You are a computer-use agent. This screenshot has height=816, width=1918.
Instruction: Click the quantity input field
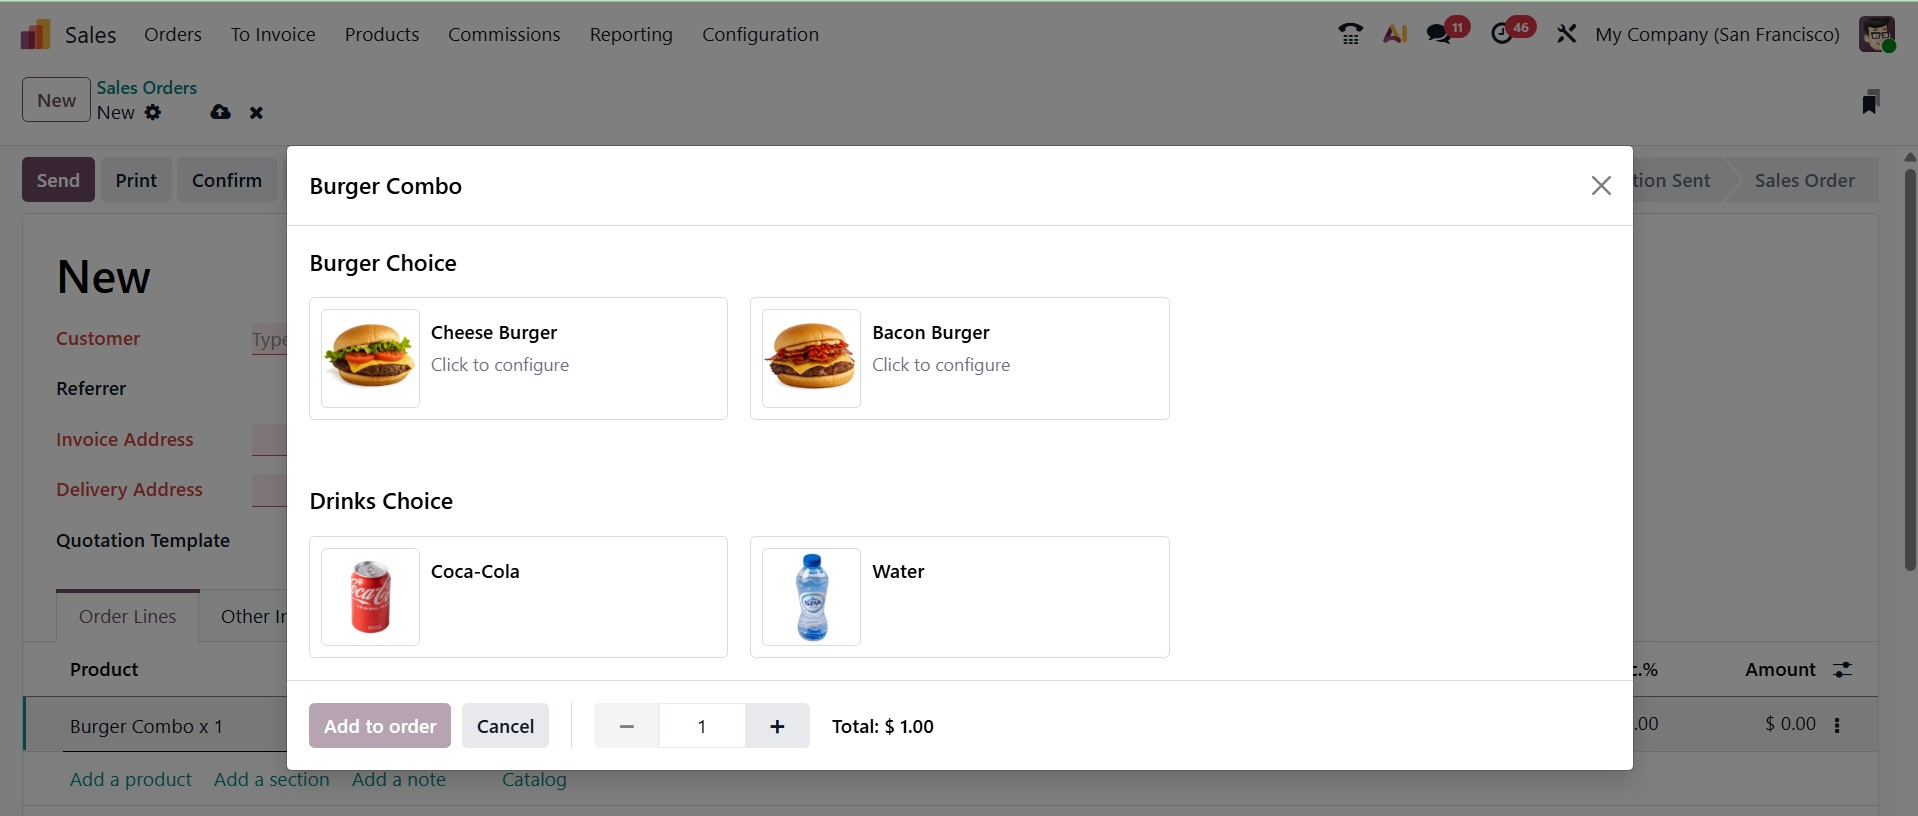point(702,726)
